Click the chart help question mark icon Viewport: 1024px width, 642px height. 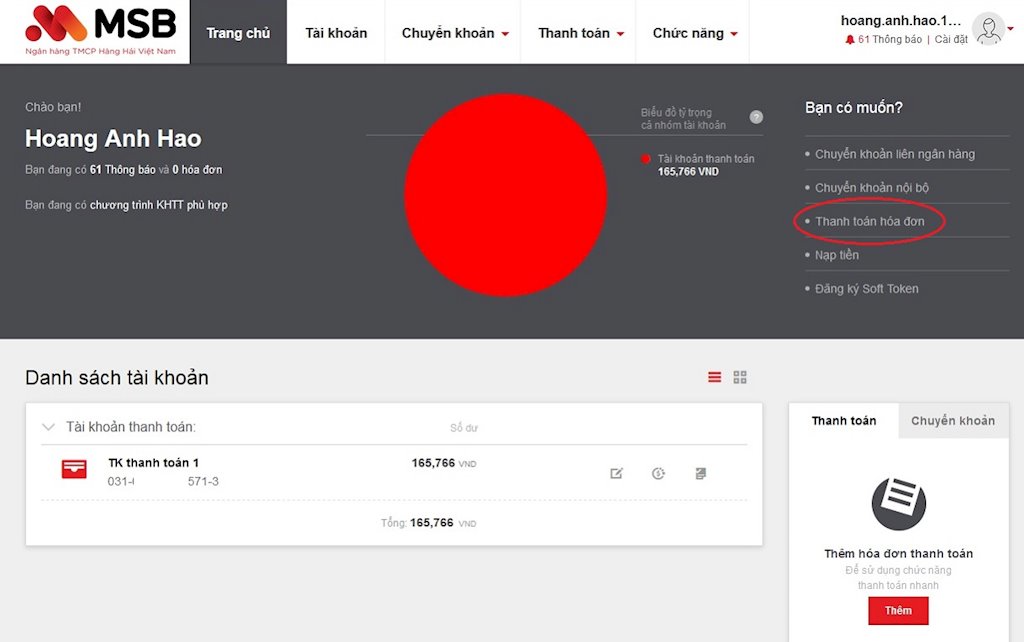coord(756,117)
